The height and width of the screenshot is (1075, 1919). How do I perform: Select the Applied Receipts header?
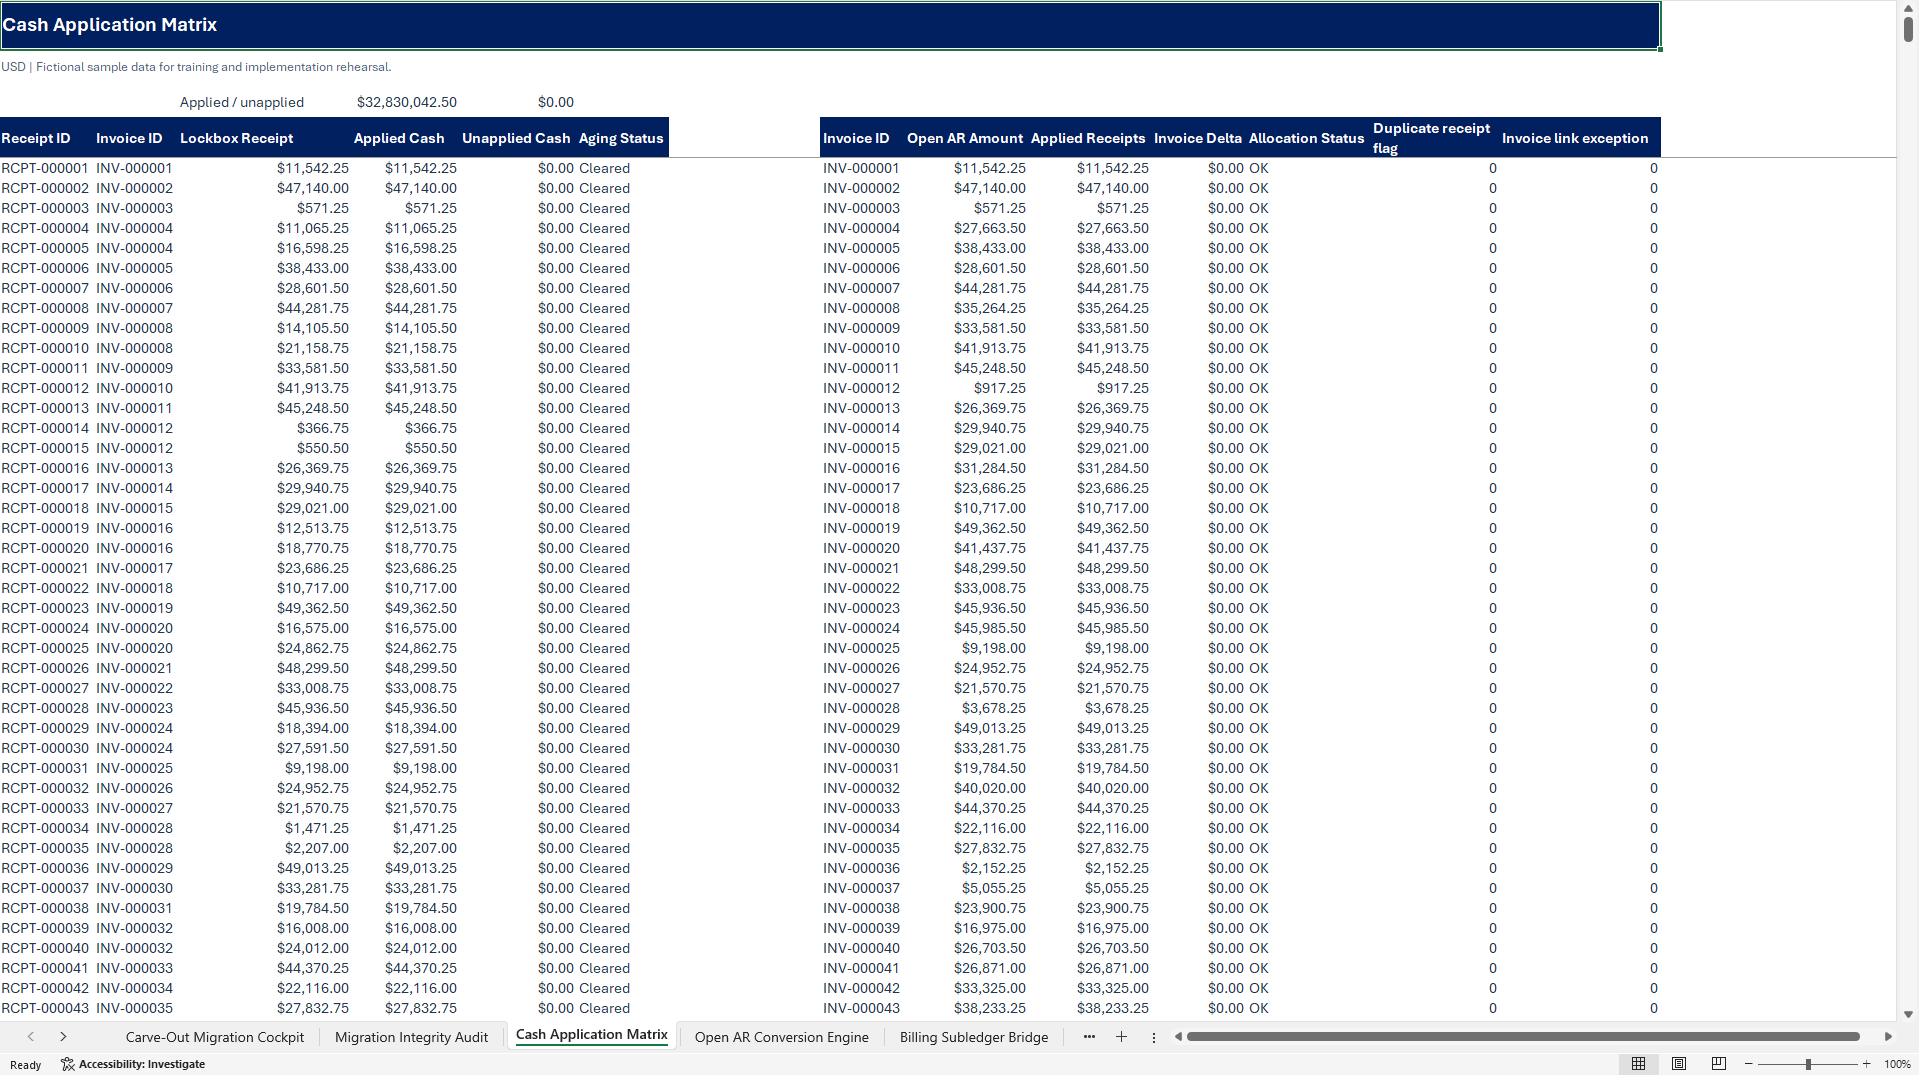[1088, 138]
